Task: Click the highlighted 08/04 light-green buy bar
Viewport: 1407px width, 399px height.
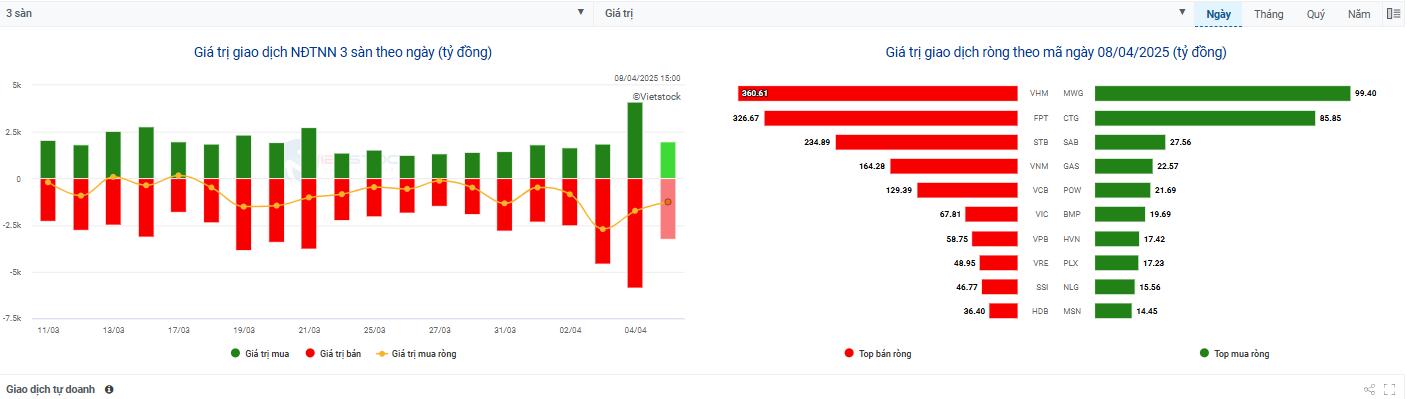Action: pyautogui.click(x=668, y=160)
